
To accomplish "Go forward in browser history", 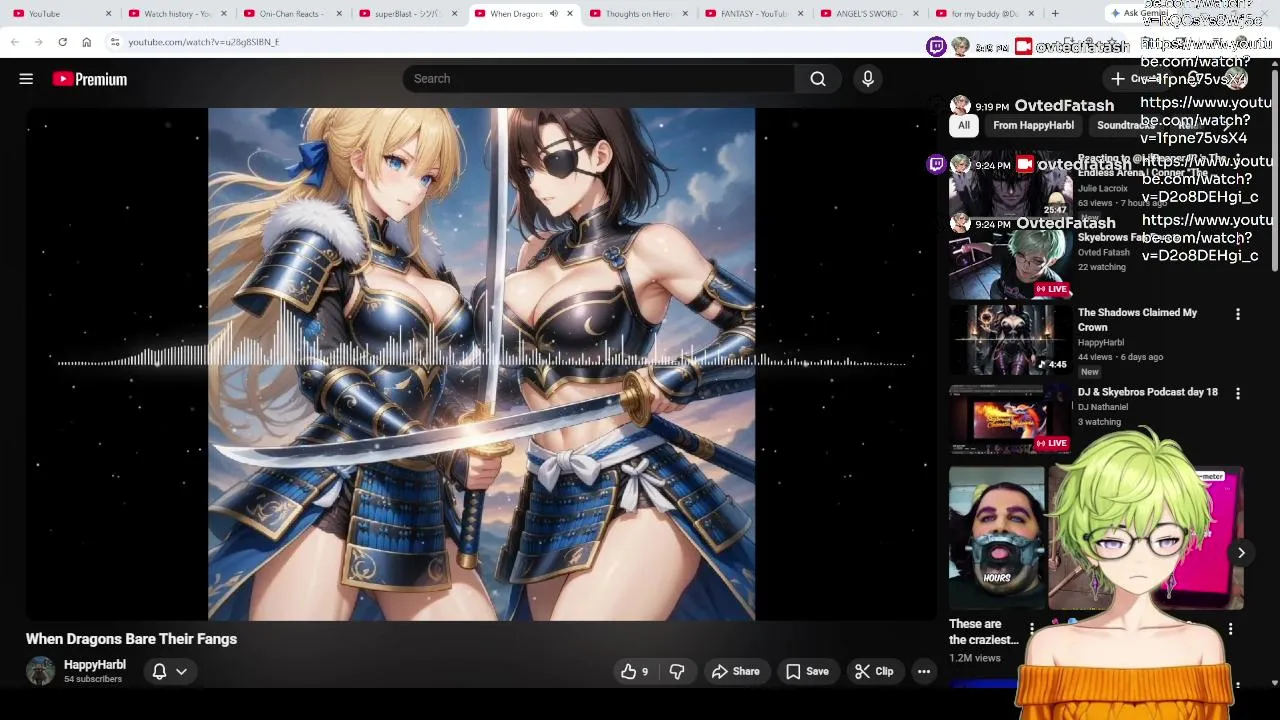I will tap(38, 42).
